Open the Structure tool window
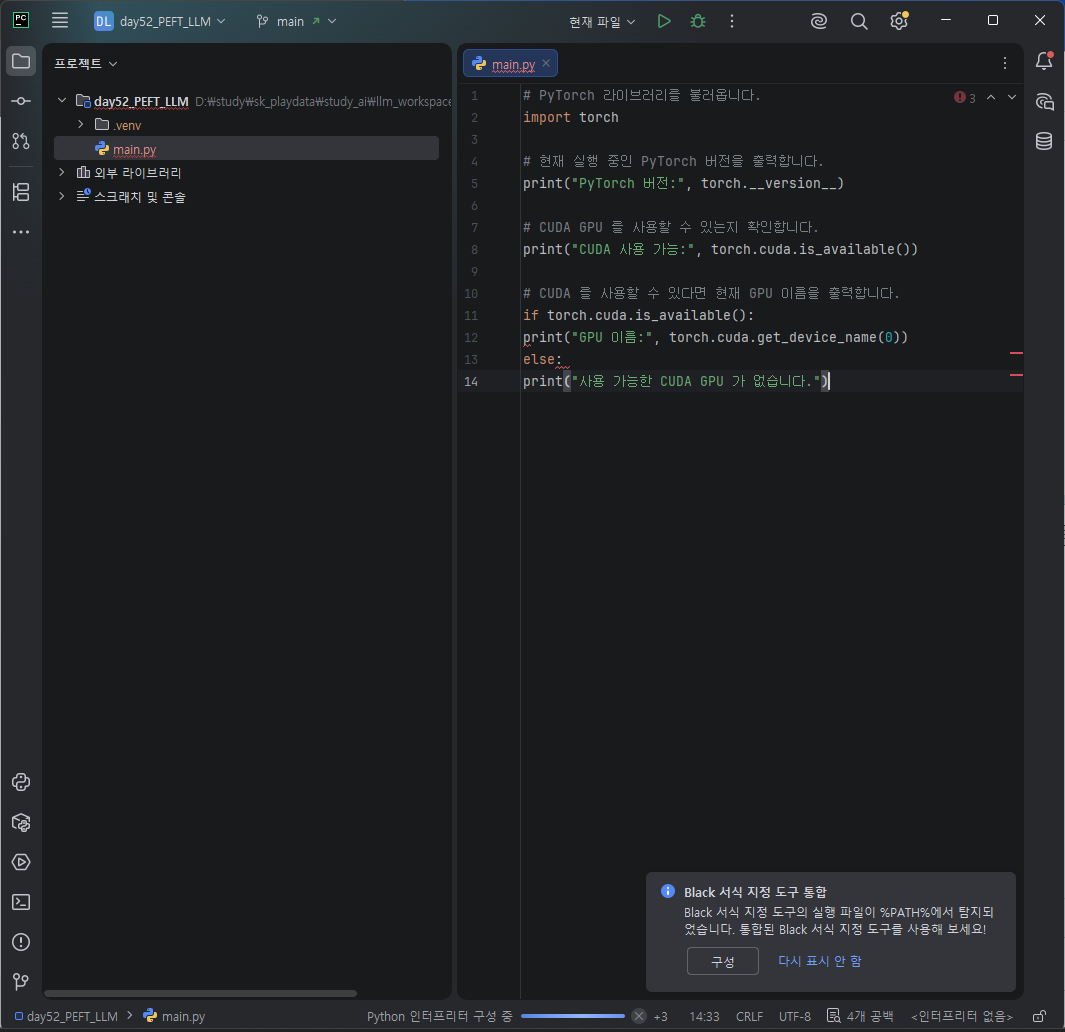The height and width of the screenshot is (1032, 1065). pos(21,192)
